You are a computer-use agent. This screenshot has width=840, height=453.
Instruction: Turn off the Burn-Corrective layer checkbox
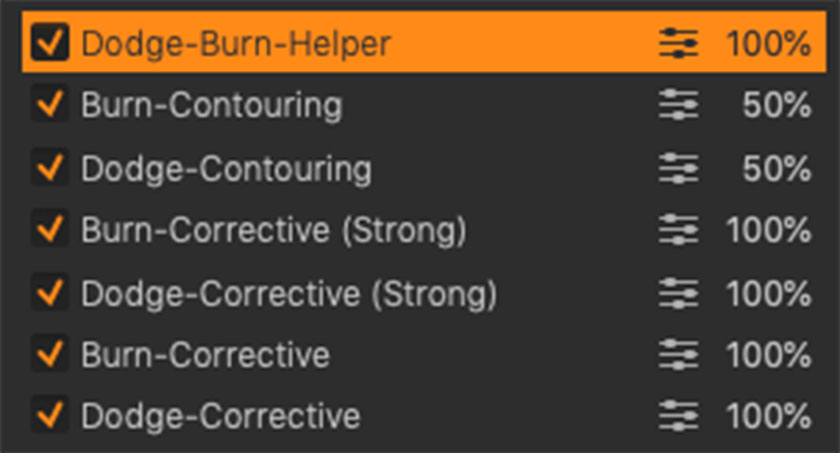pyautogui.click(x=50, y=354)
